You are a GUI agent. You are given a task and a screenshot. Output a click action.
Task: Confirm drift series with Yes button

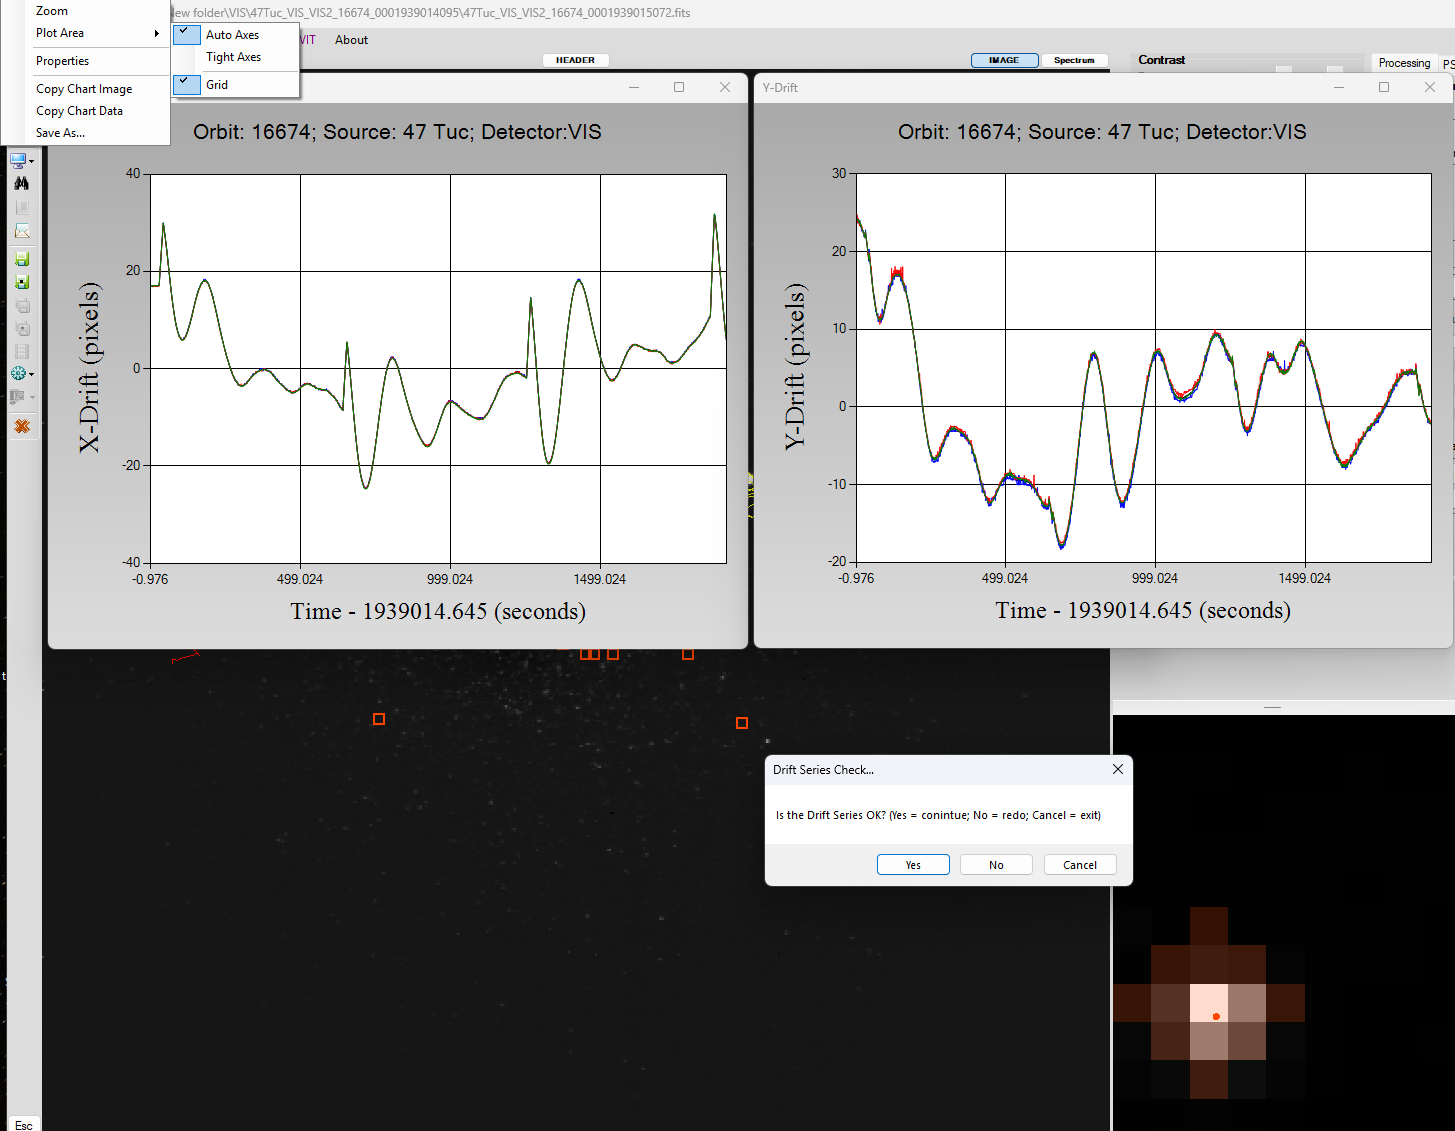coord(912,865)
